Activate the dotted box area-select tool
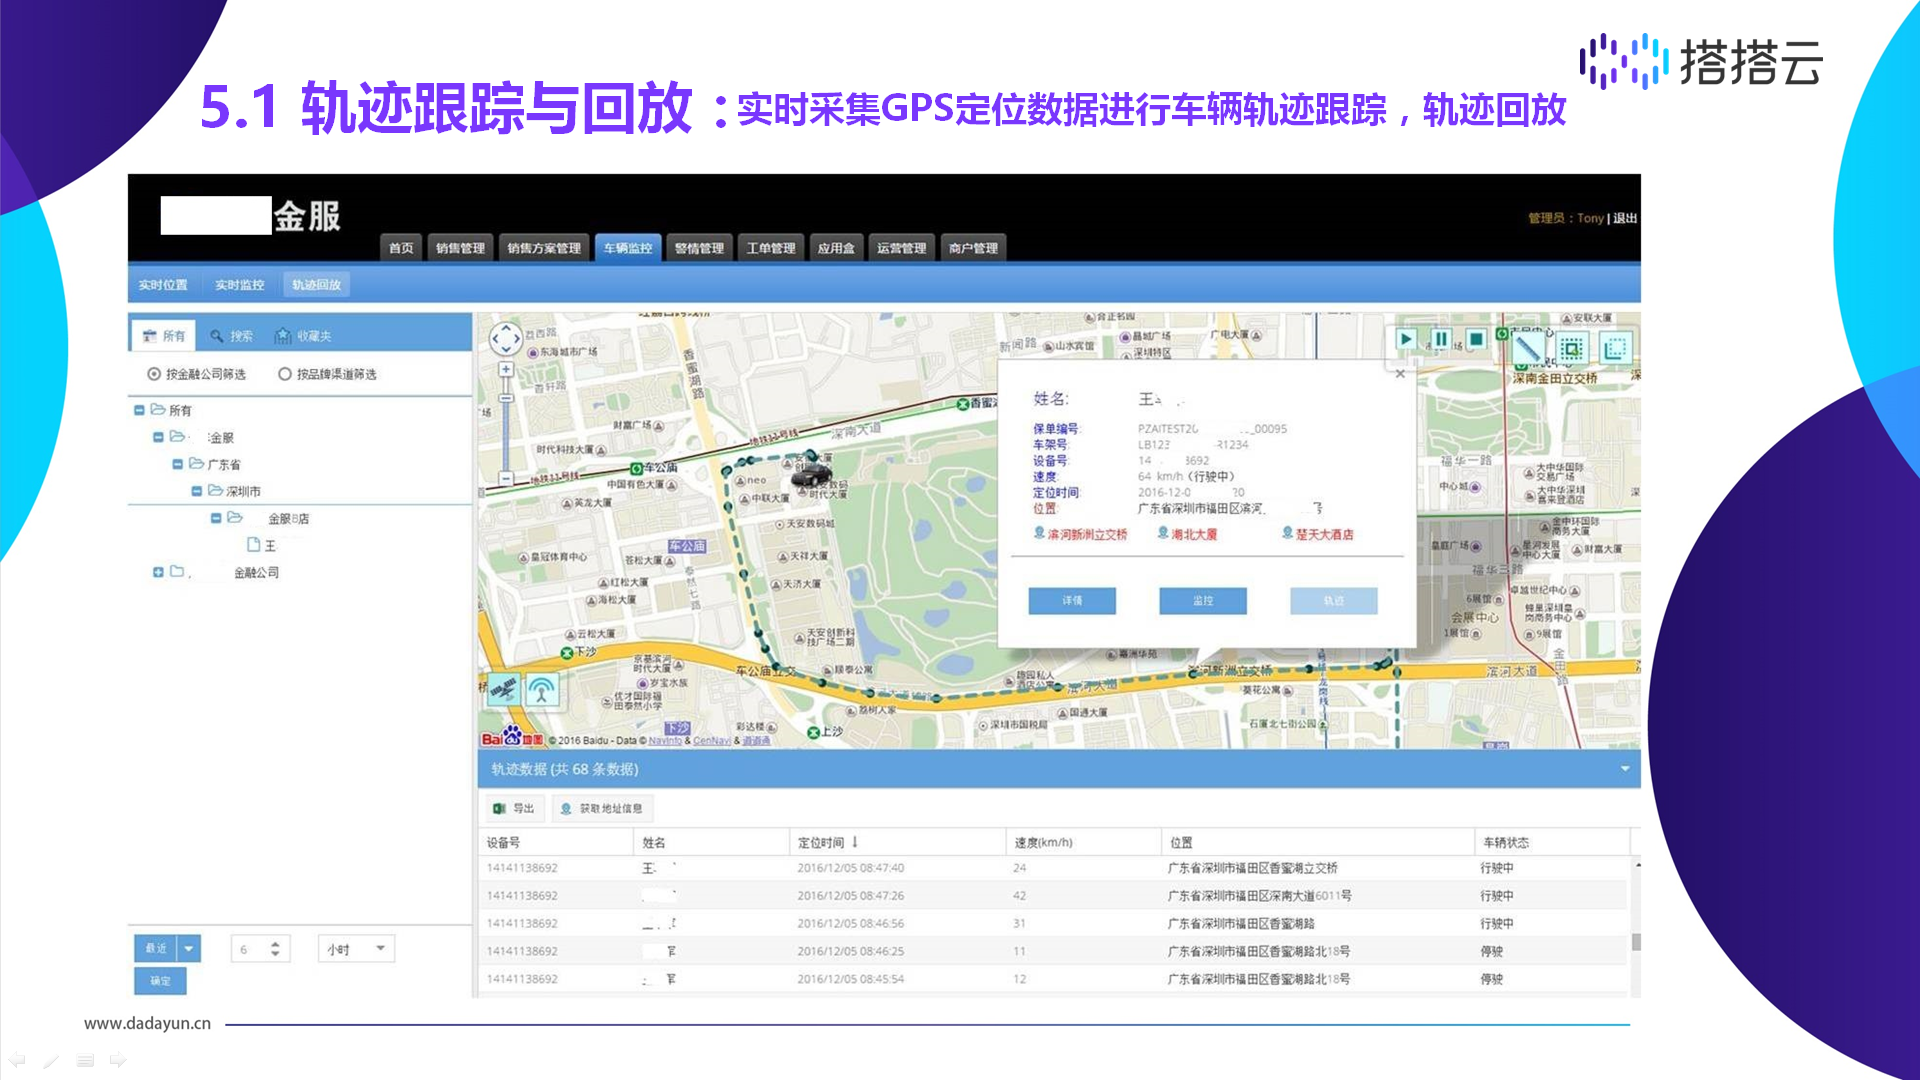This screenshot has width=1920, height=1080. [x=1572, y=348]
